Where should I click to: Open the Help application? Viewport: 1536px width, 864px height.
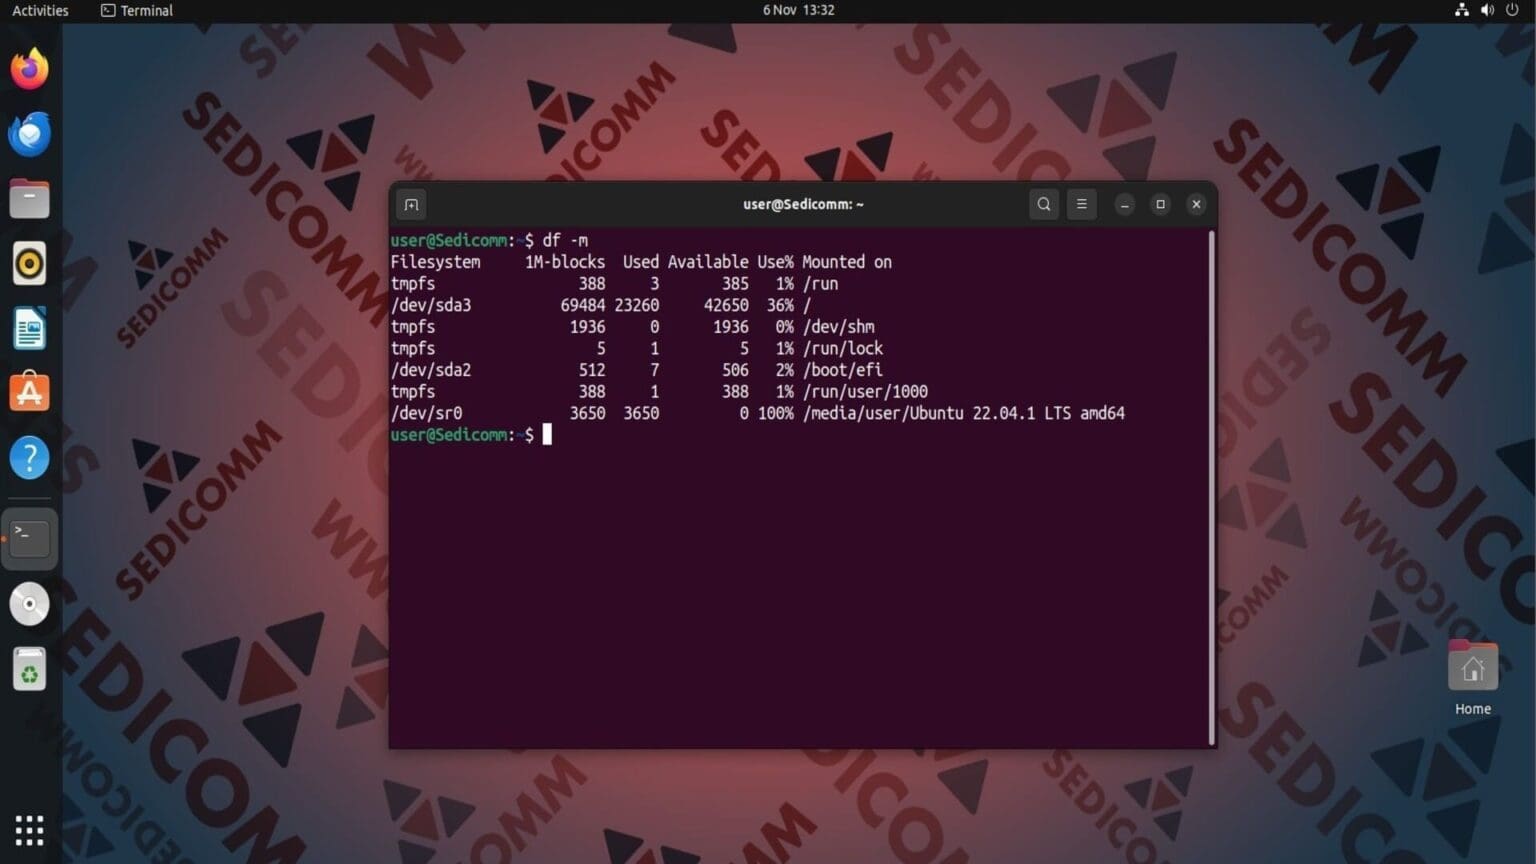[30, 457]
